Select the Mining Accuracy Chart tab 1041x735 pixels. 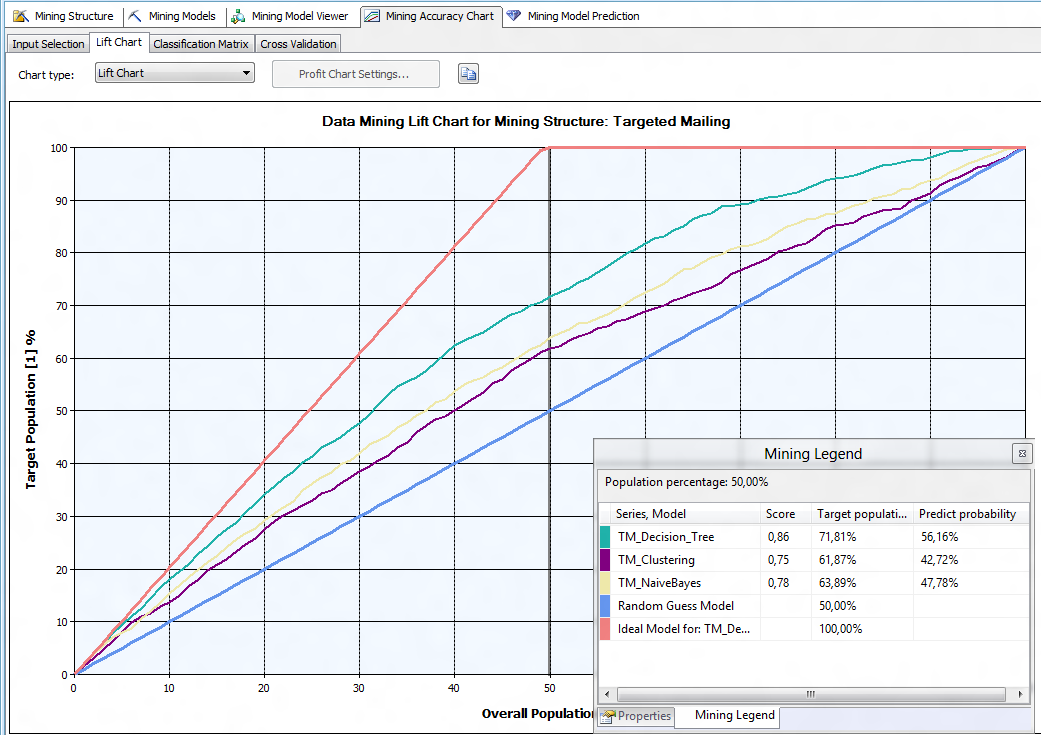(x=431, y=16)
